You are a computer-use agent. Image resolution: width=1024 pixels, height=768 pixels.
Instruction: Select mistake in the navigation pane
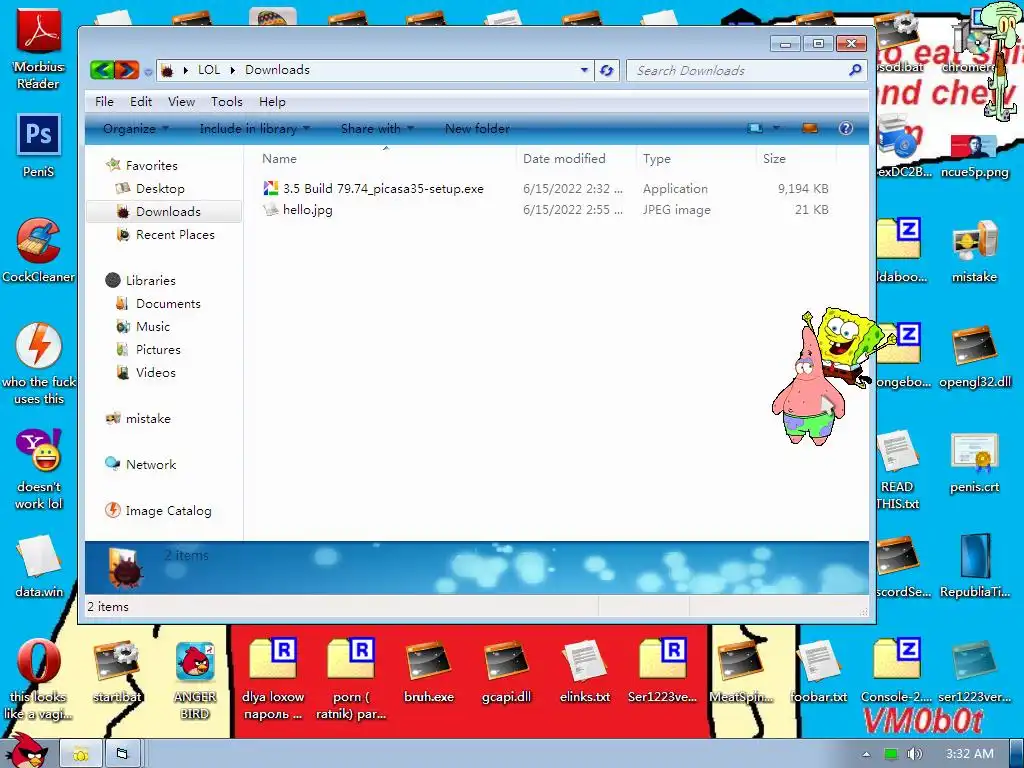[148, 419]
